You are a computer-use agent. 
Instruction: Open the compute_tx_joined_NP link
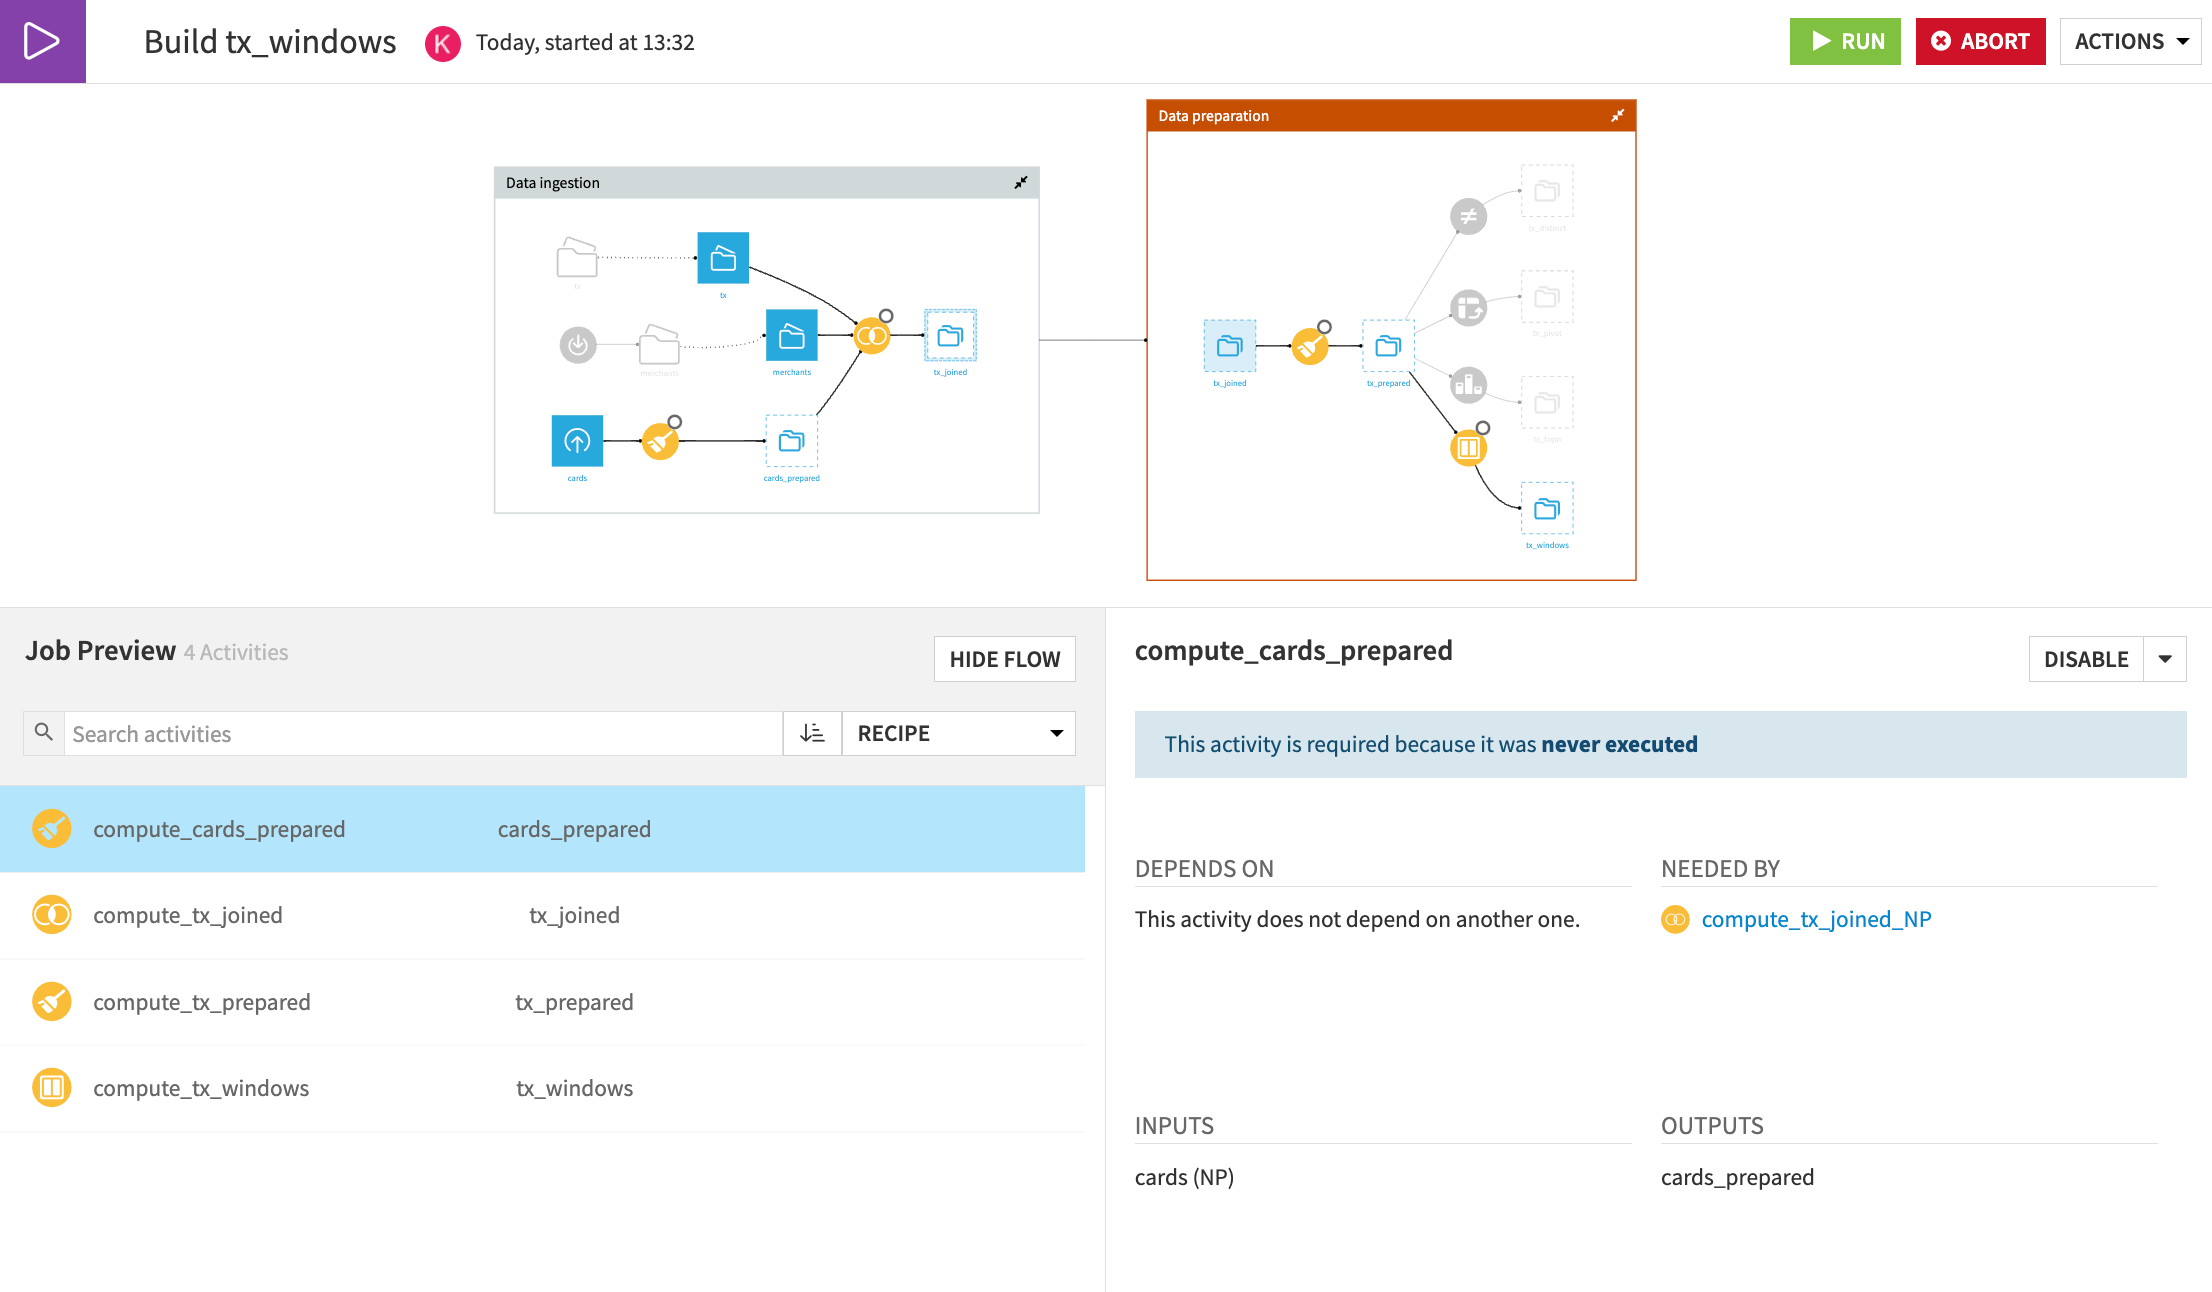[x=1815, y=919]
